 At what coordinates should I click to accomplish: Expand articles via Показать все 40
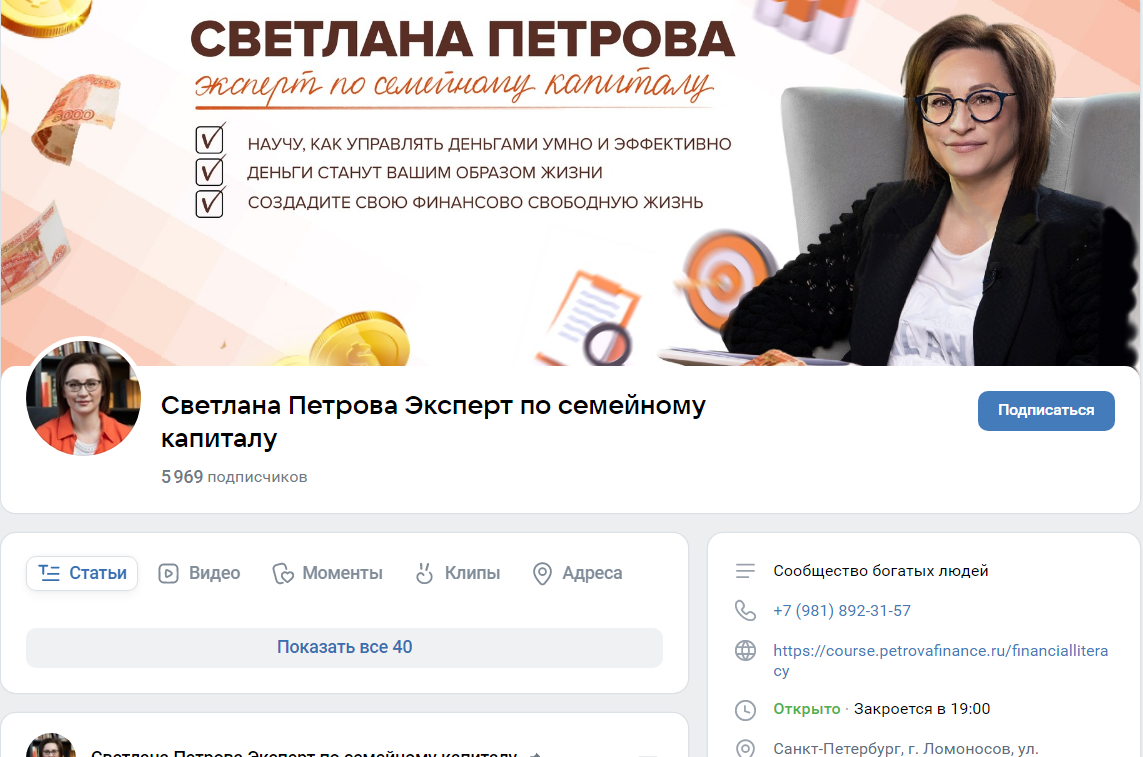[x=344, y=648]
